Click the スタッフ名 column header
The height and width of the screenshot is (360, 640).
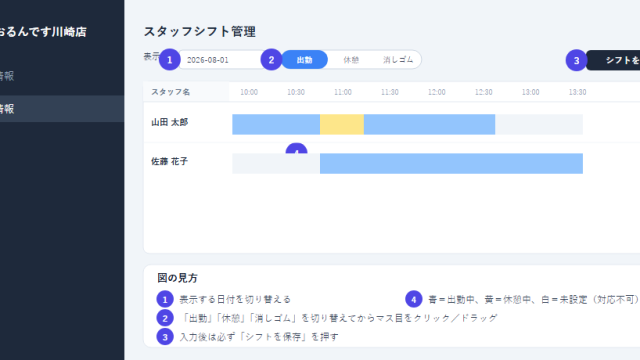click(x=171, y=92)
